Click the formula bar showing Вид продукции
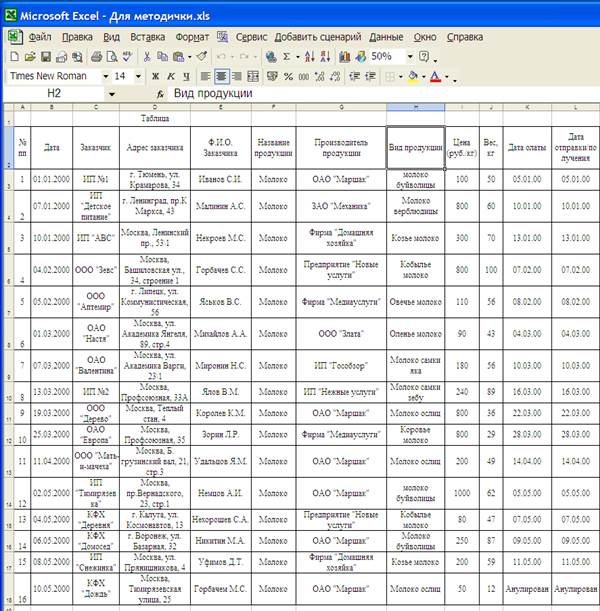 [x=384, y=94]
